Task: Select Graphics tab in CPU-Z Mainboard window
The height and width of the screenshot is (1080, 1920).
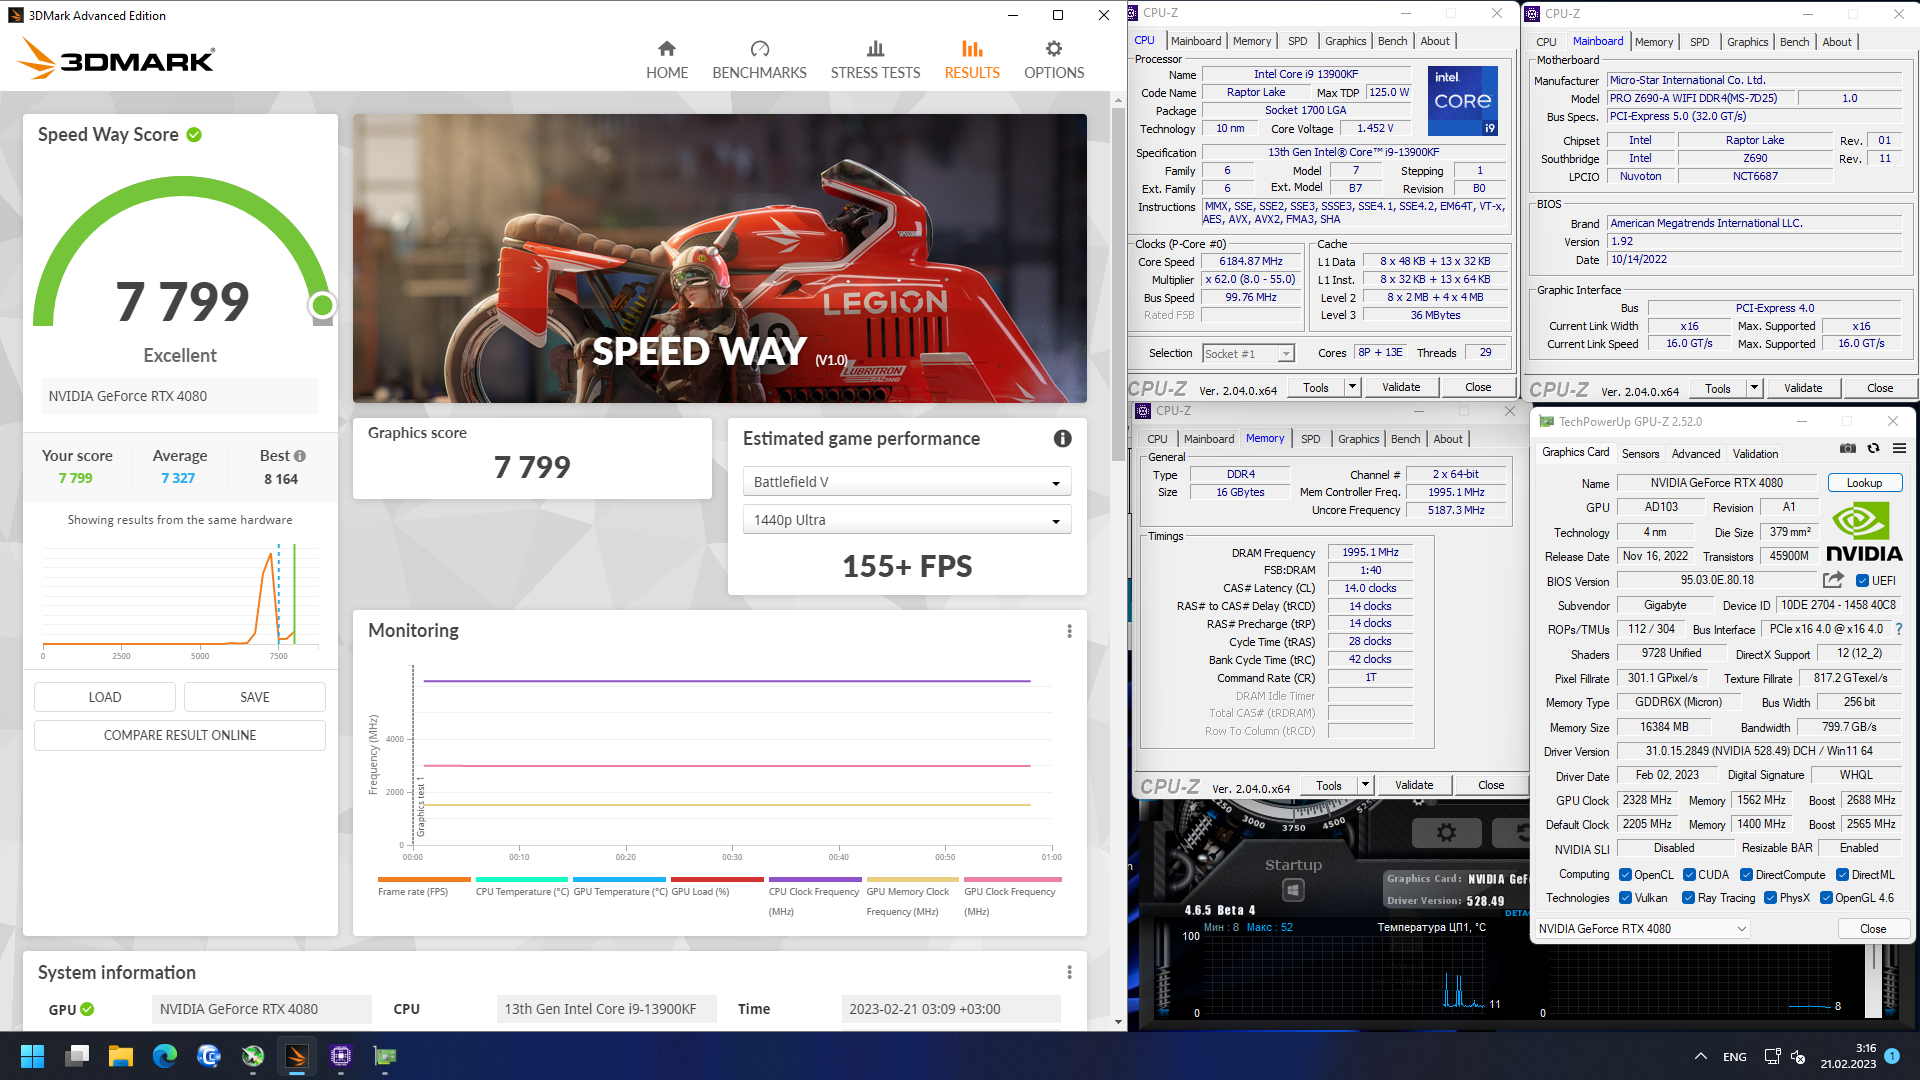Action: coord(1747,42)
